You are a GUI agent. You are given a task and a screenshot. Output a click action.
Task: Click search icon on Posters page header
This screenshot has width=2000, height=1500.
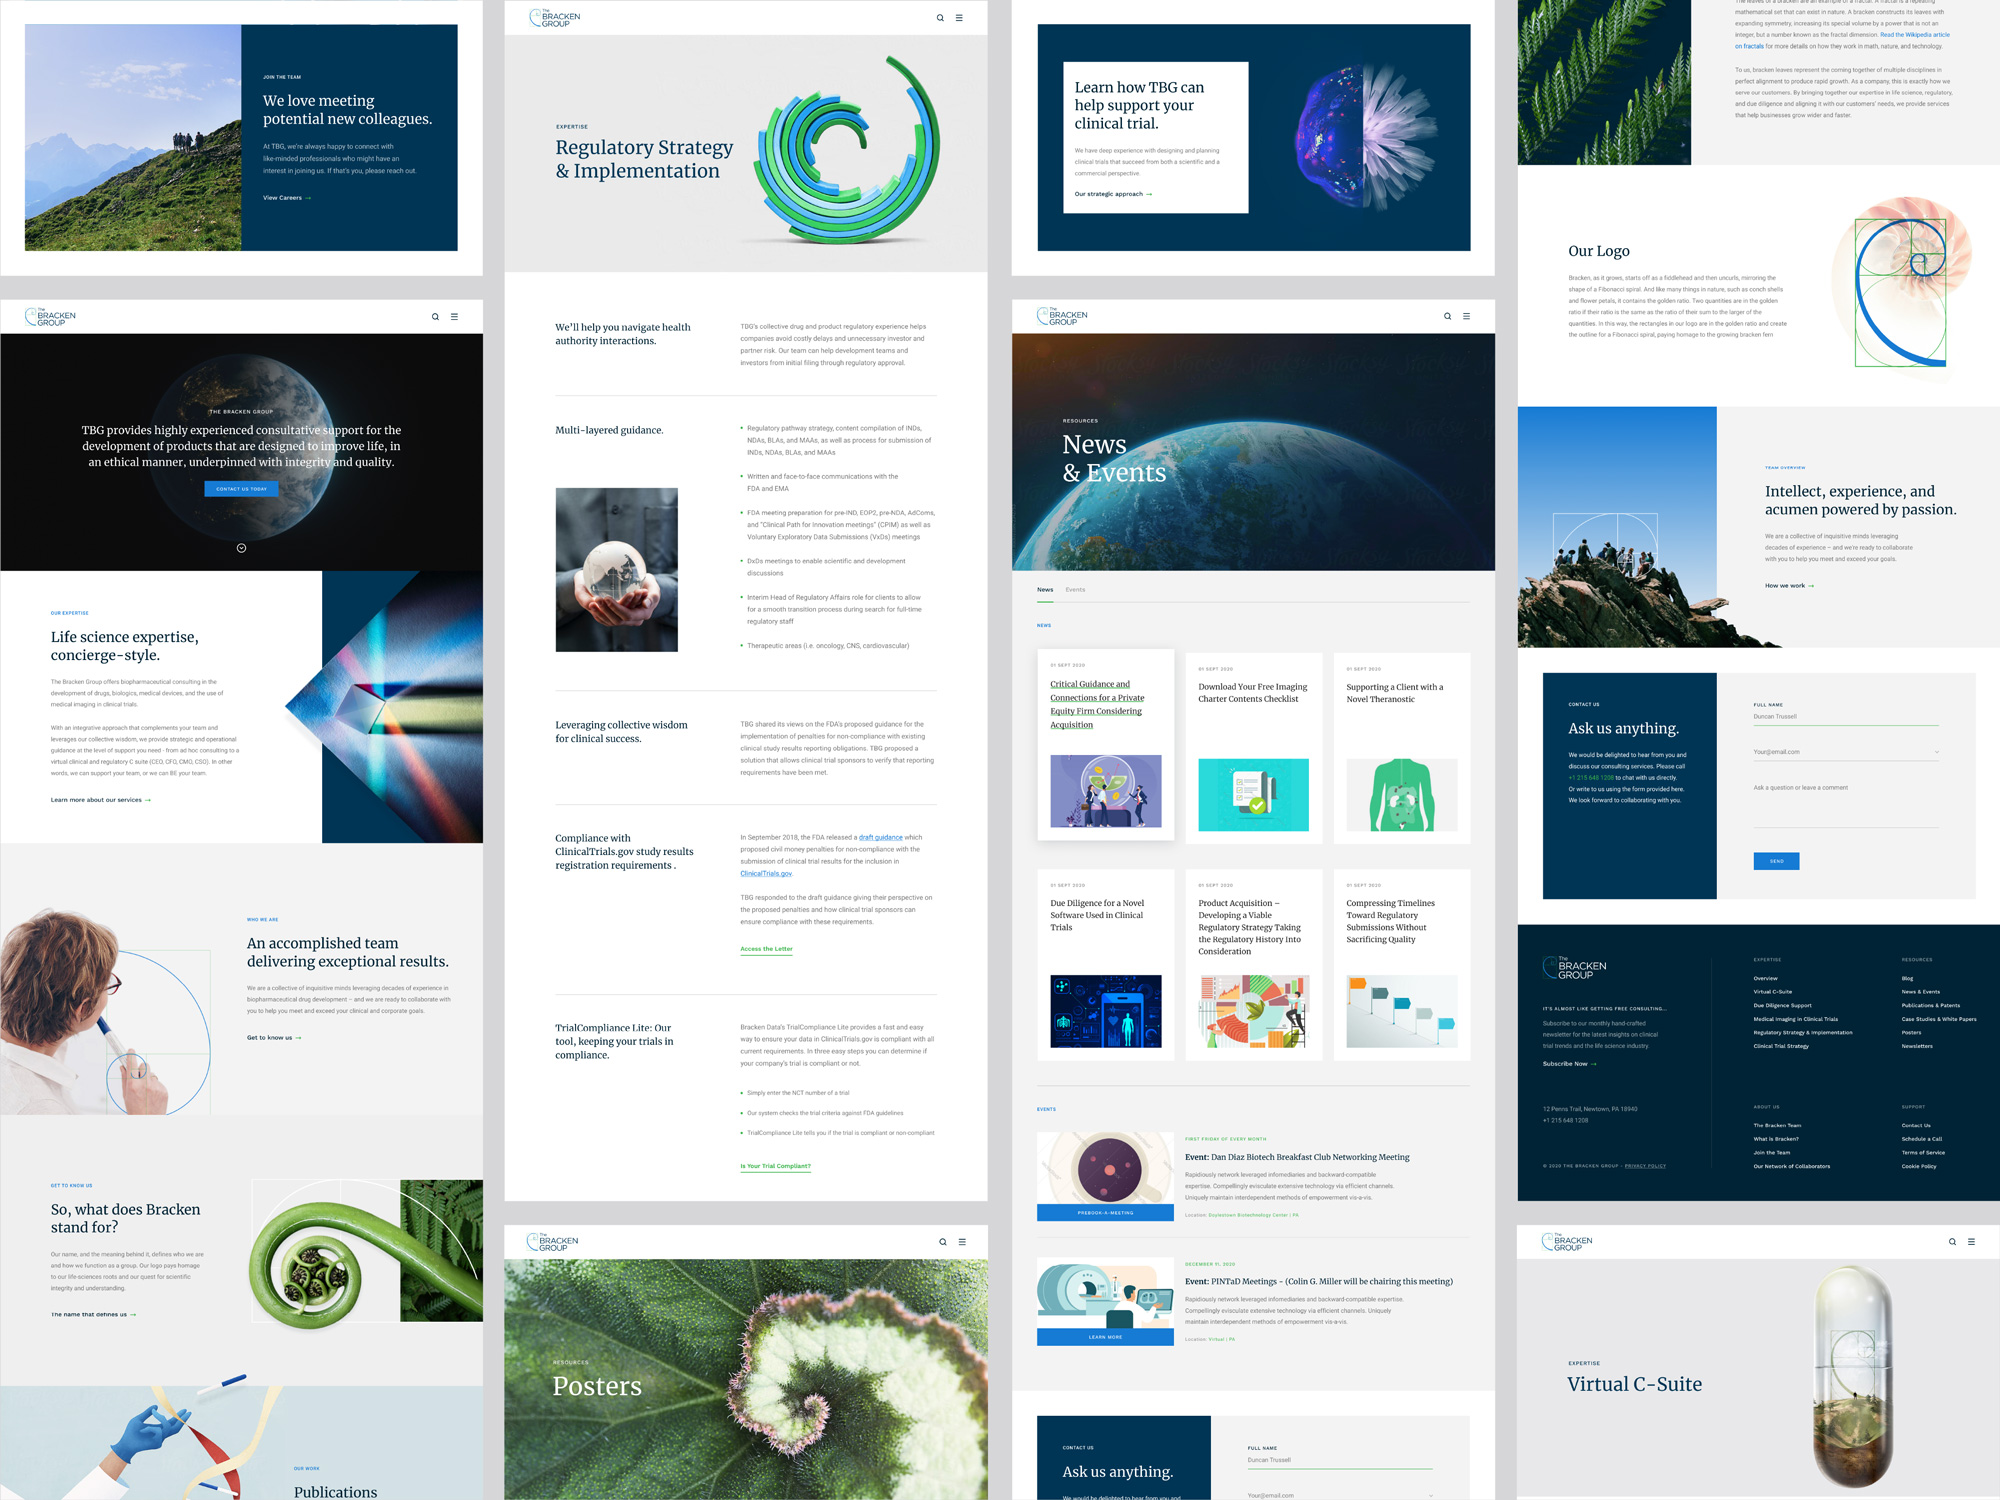(x=942, y=1241)
